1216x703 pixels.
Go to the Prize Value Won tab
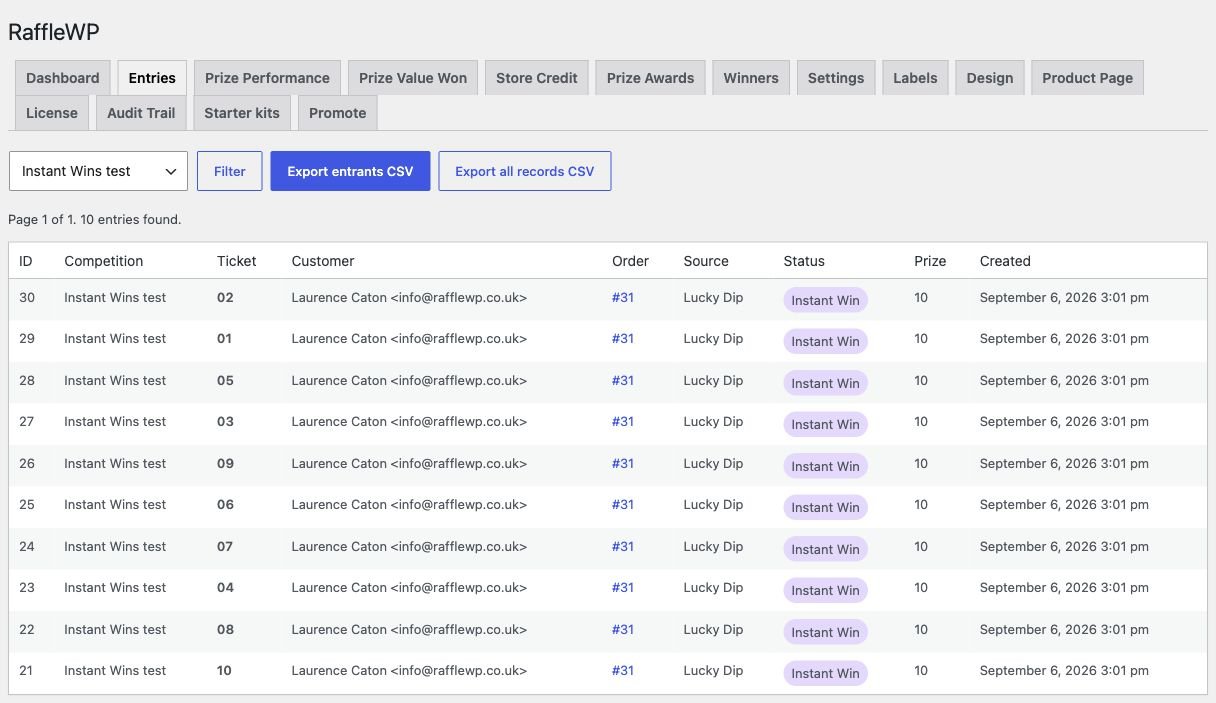pyautogui.click(x=413, y=78)
